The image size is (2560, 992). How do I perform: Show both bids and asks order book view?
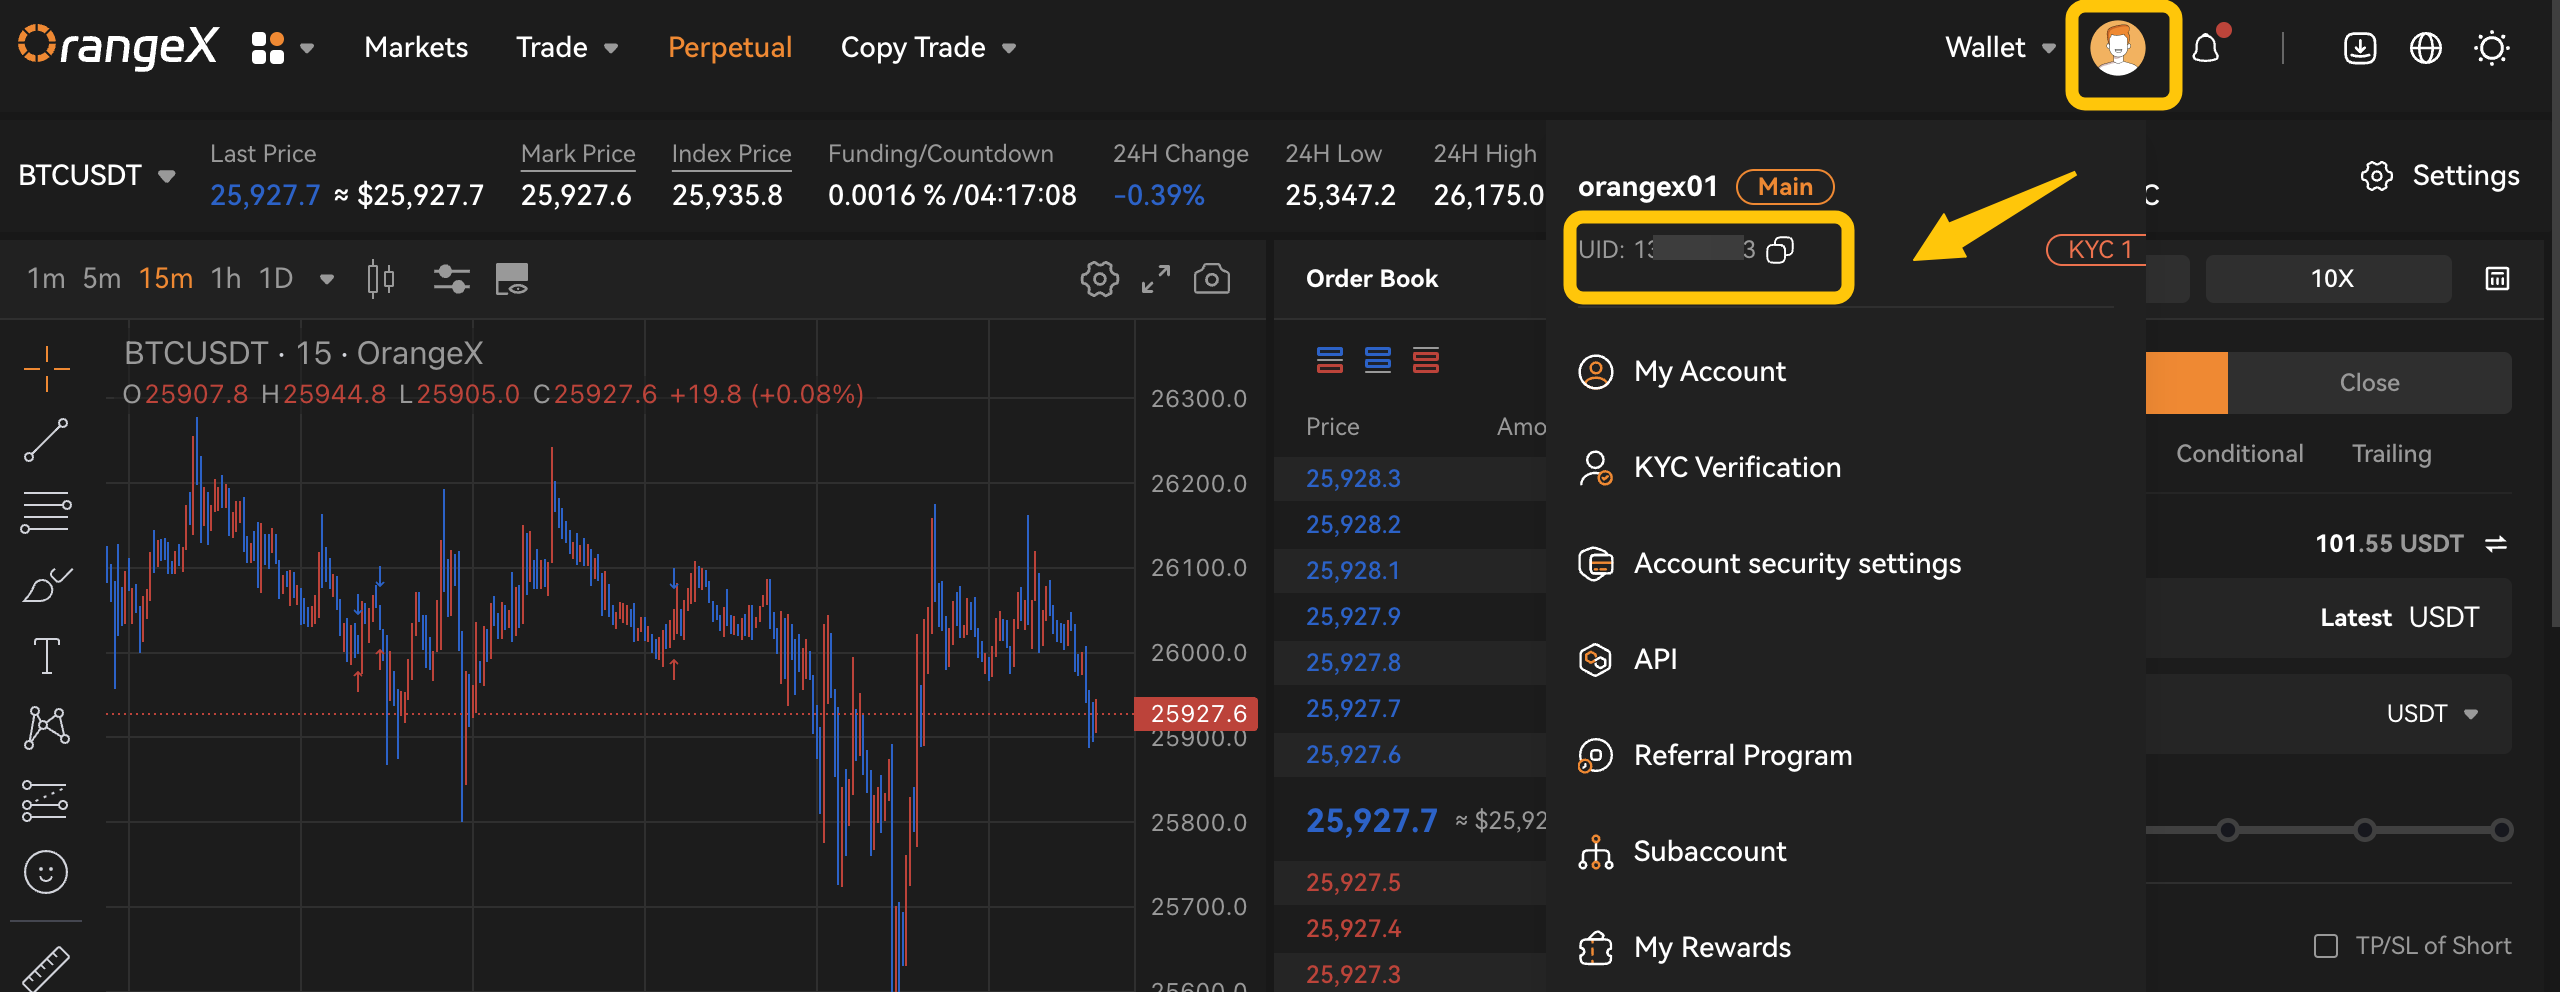1330,360
